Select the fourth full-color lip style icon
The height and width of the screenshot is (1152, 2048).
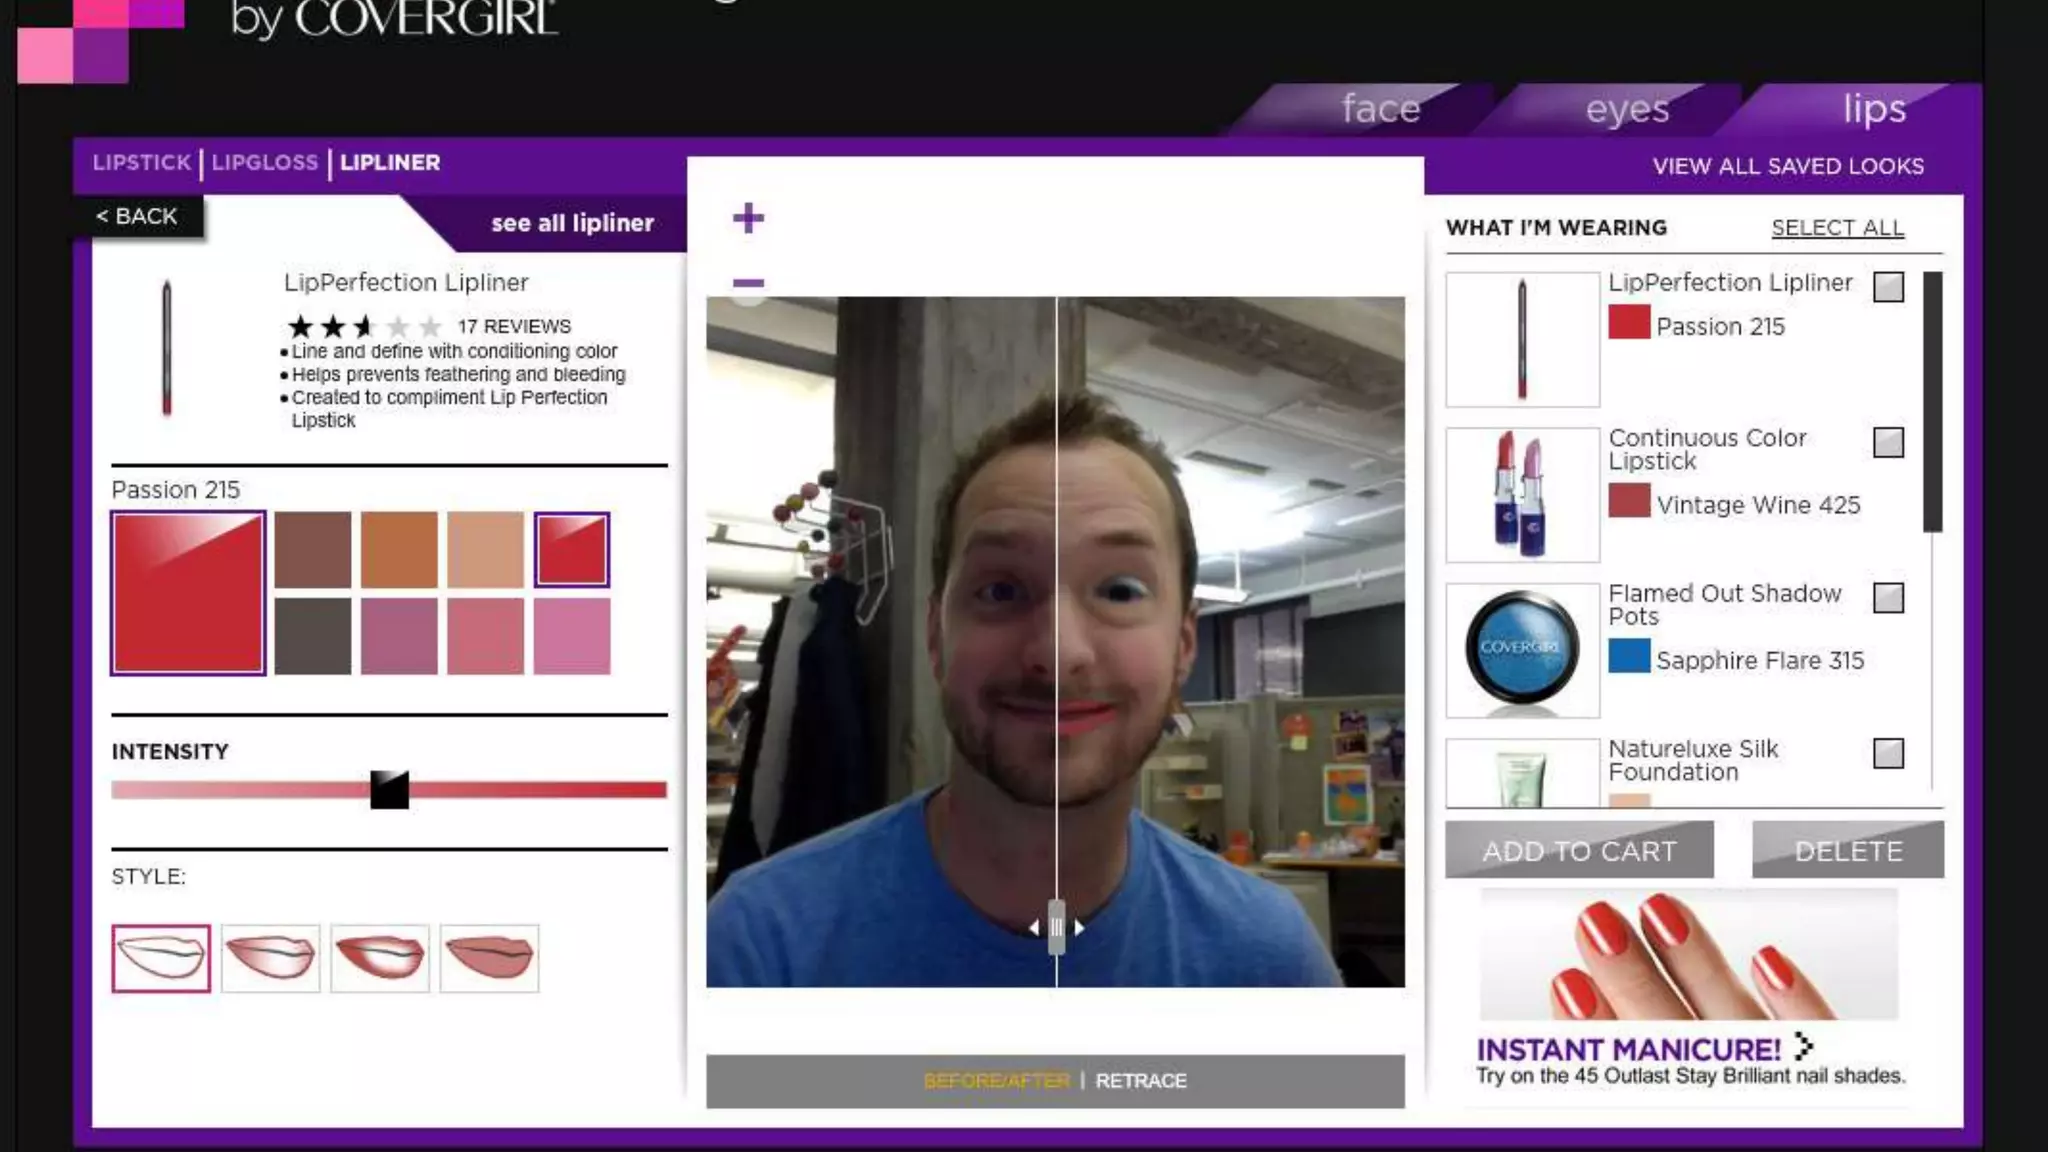tap(489, 958)
